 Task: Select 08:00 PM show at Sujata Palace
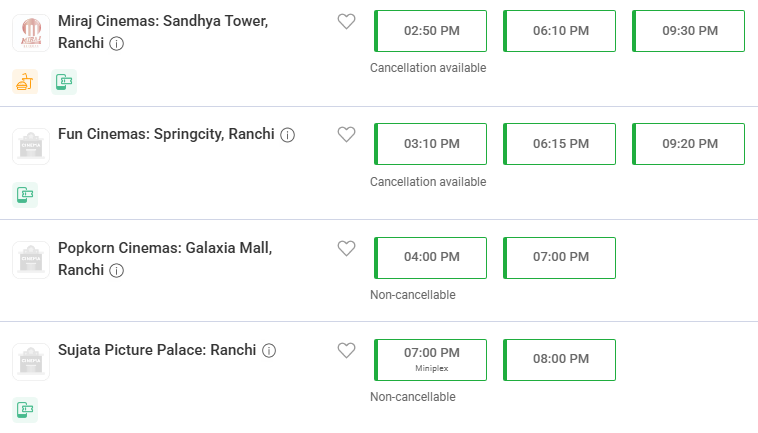(559, 360)
